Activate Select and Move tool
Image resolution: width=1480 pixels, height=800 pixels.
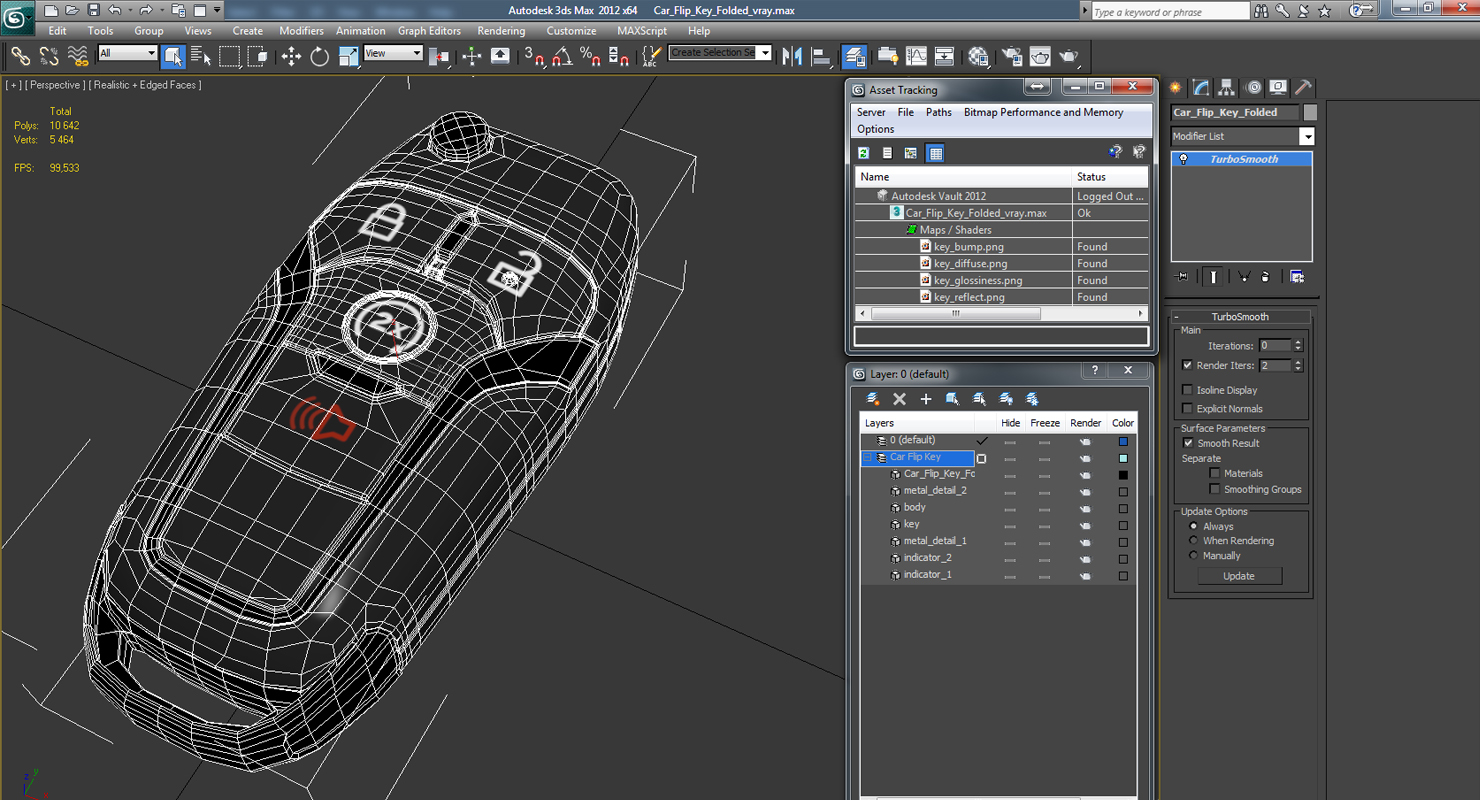coord(291,56)
